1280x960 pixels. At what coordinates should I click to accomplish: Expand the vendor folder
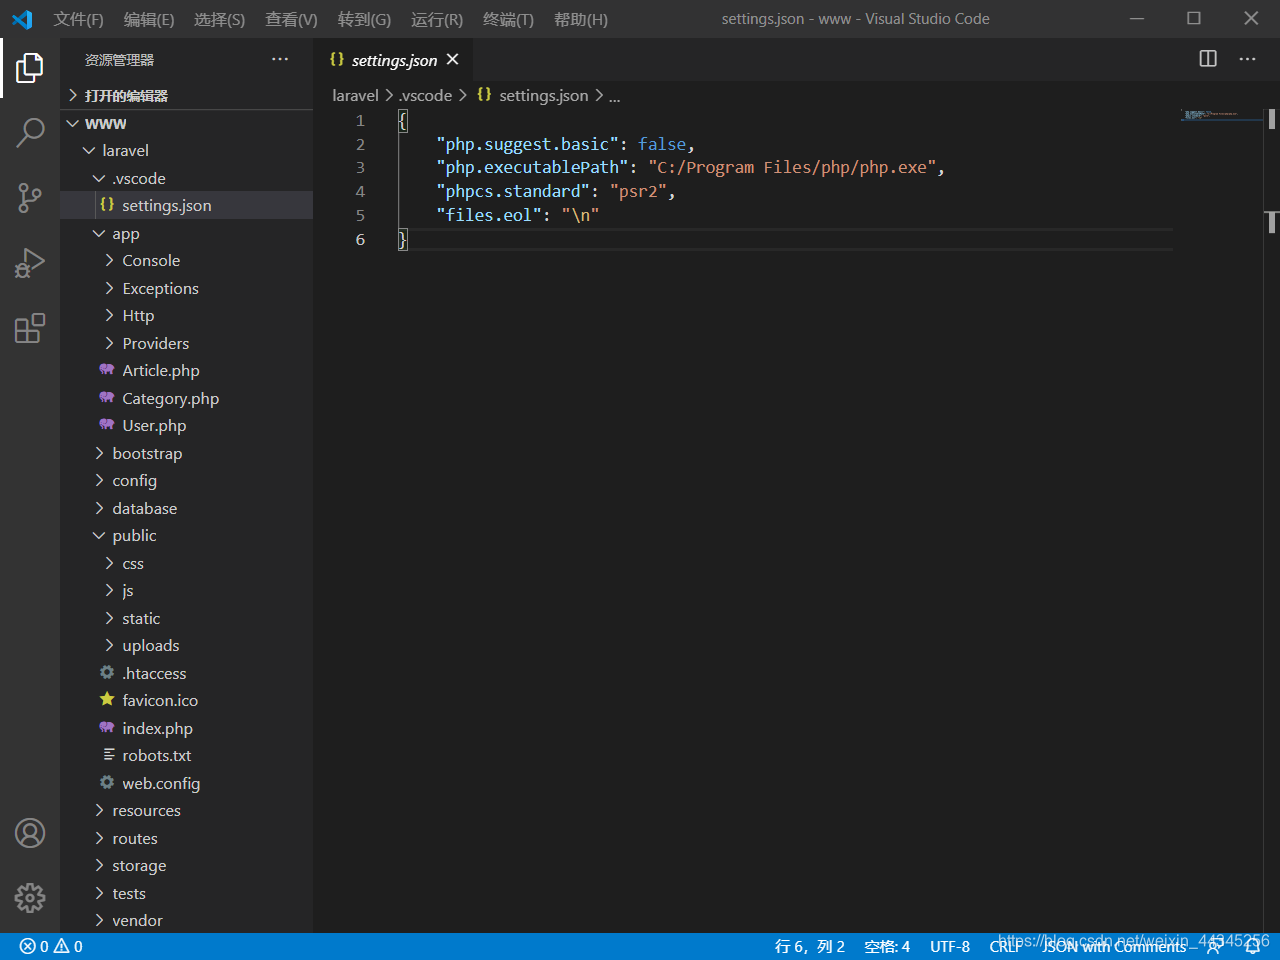pyautogui.click(x=186, y=920)
